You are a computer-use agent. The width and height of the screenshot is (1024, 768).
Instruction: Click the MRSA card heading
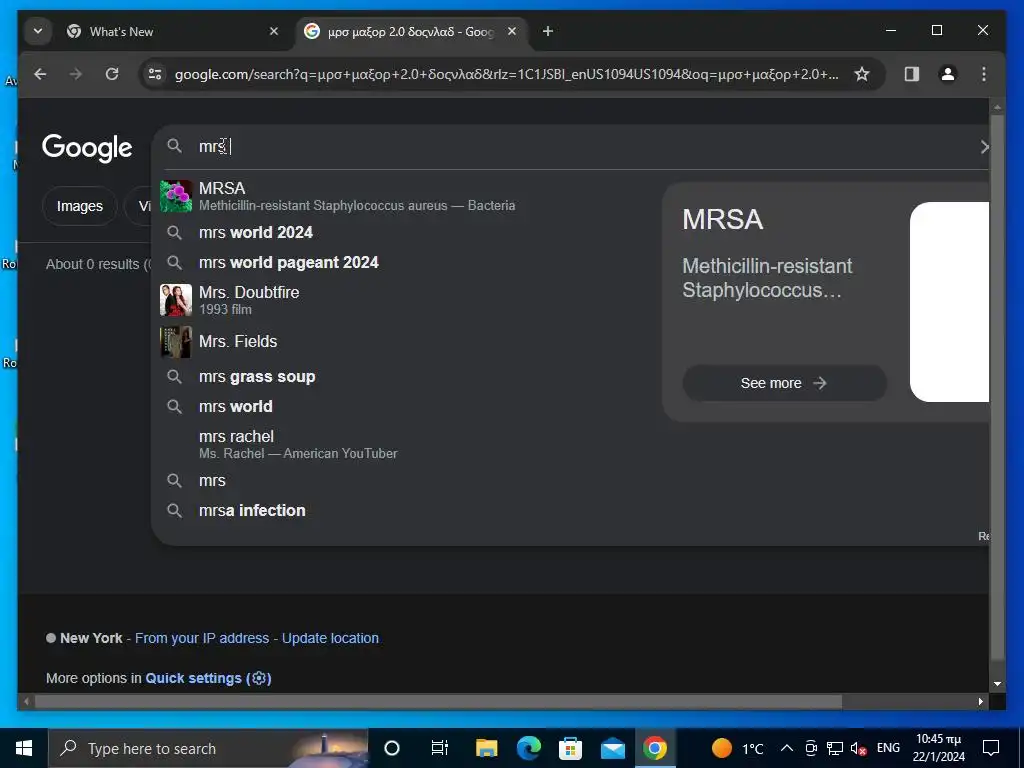point(722,219)
